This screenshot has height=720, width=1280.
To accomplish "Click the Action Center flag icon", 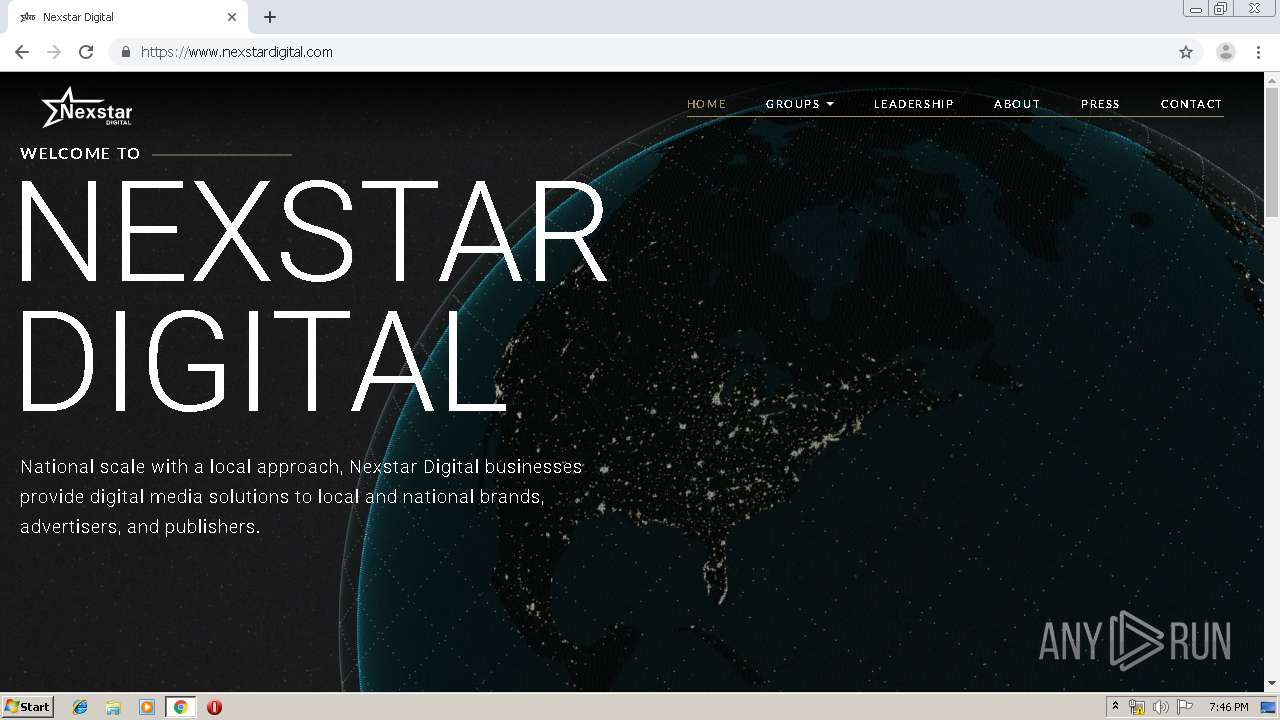I will 1185,707.
